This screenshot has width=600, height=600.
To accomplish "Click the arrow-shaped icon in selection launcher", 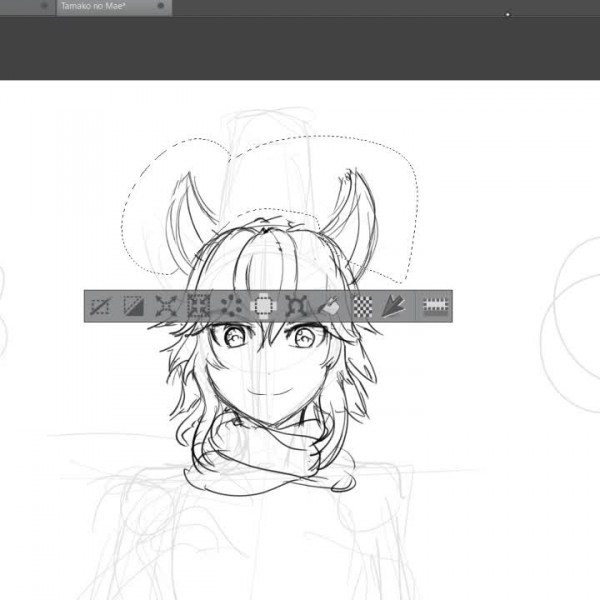I will click(x=394, y=306).
